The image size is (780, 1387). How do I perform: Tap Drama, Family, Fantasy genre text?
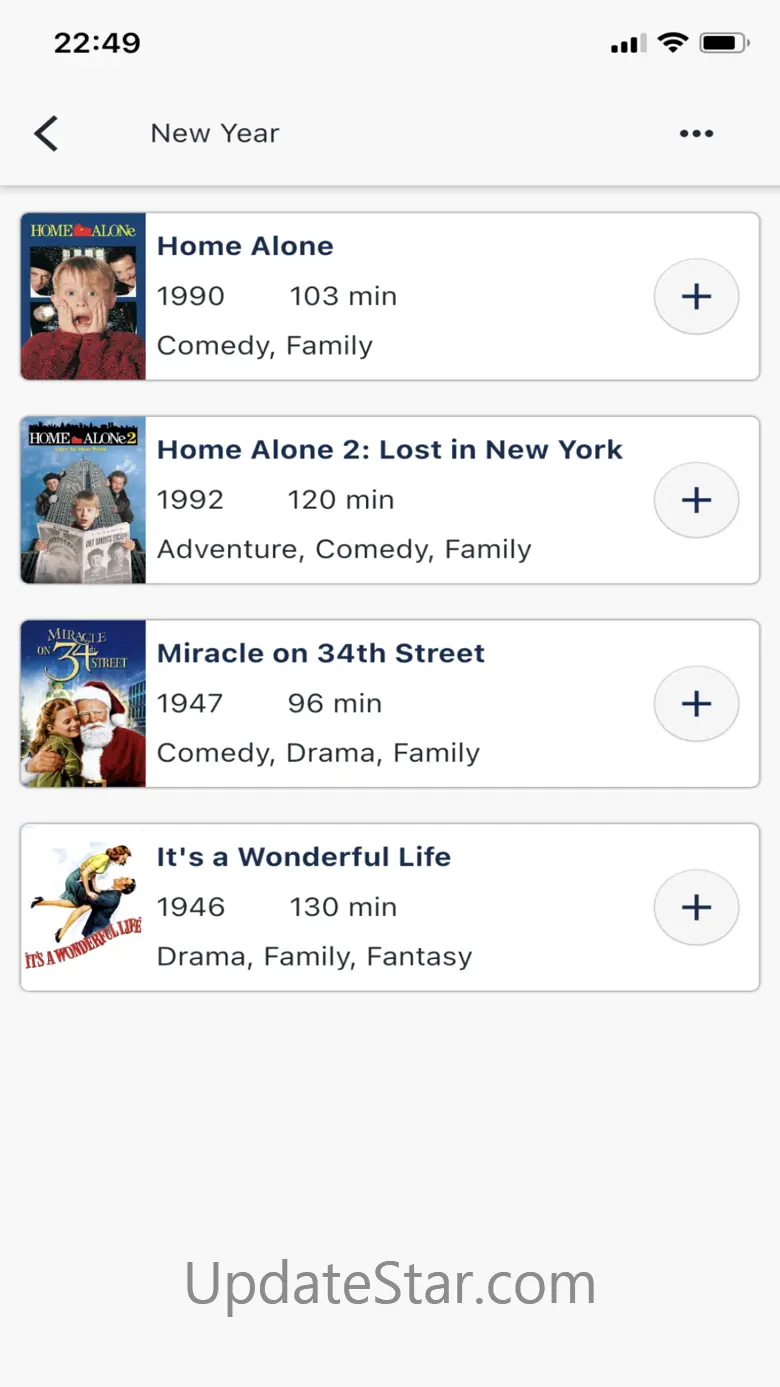pos(314,957)
